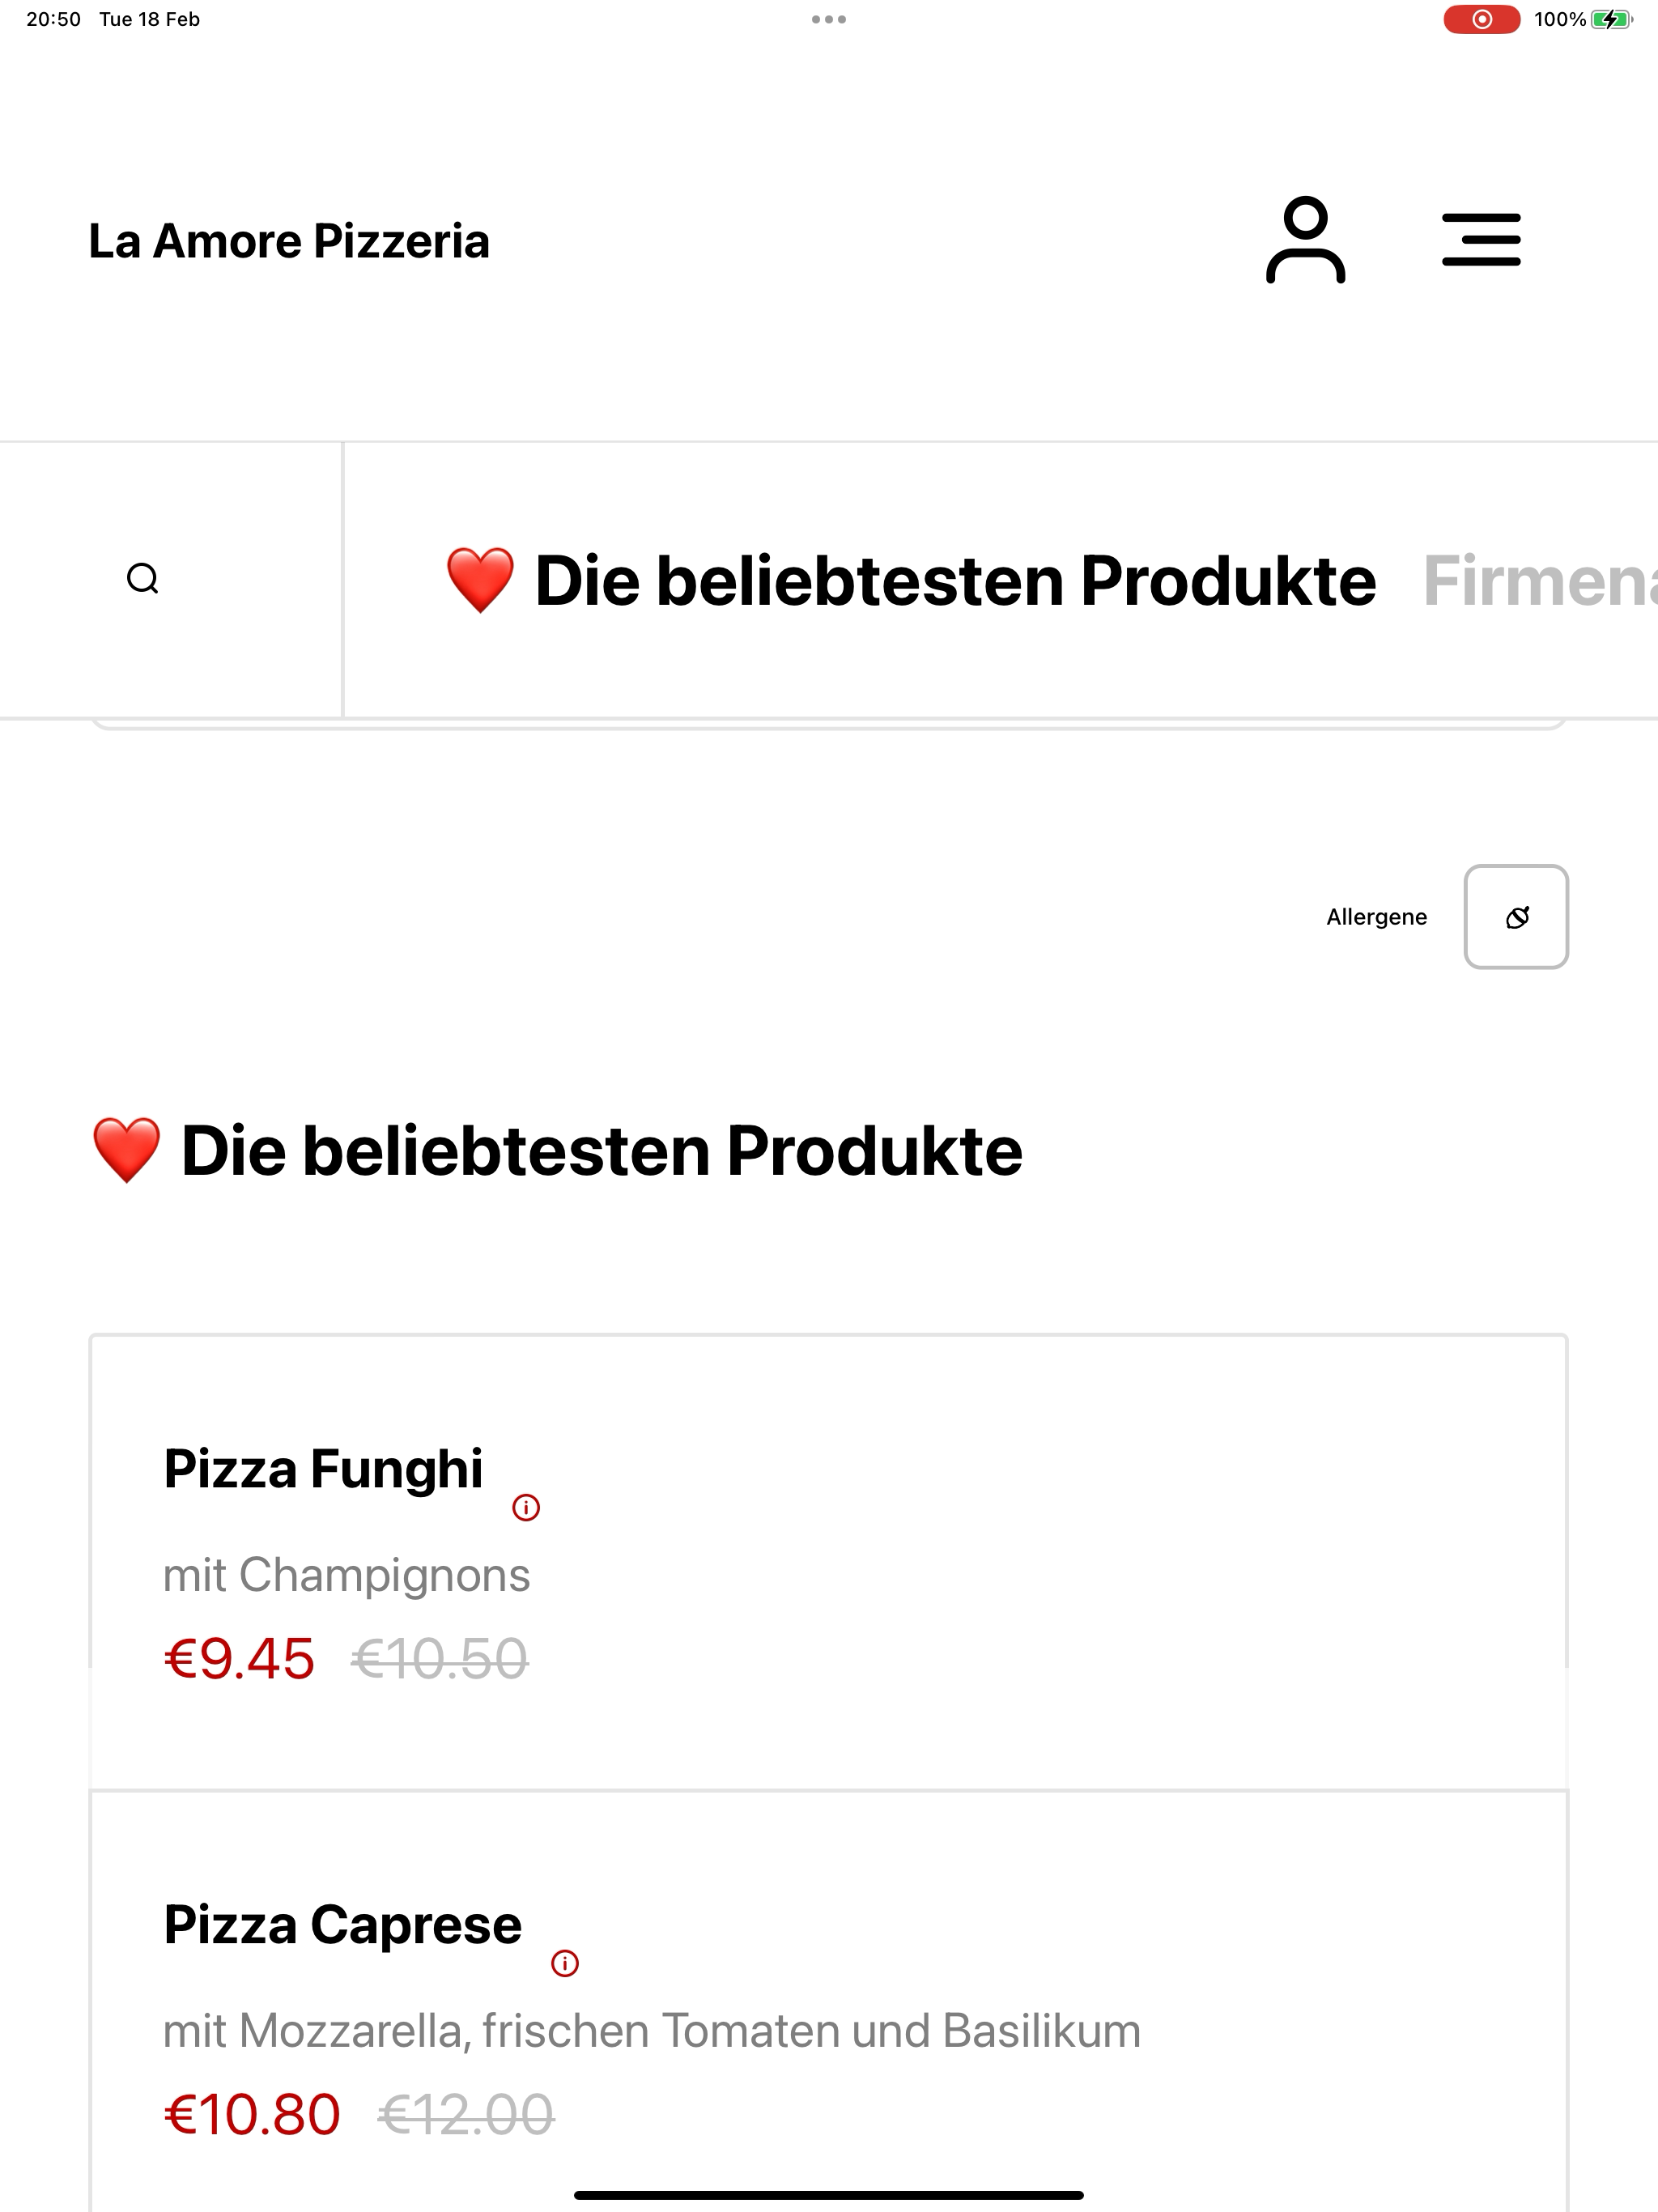Click the search magnifier icon

143,579
